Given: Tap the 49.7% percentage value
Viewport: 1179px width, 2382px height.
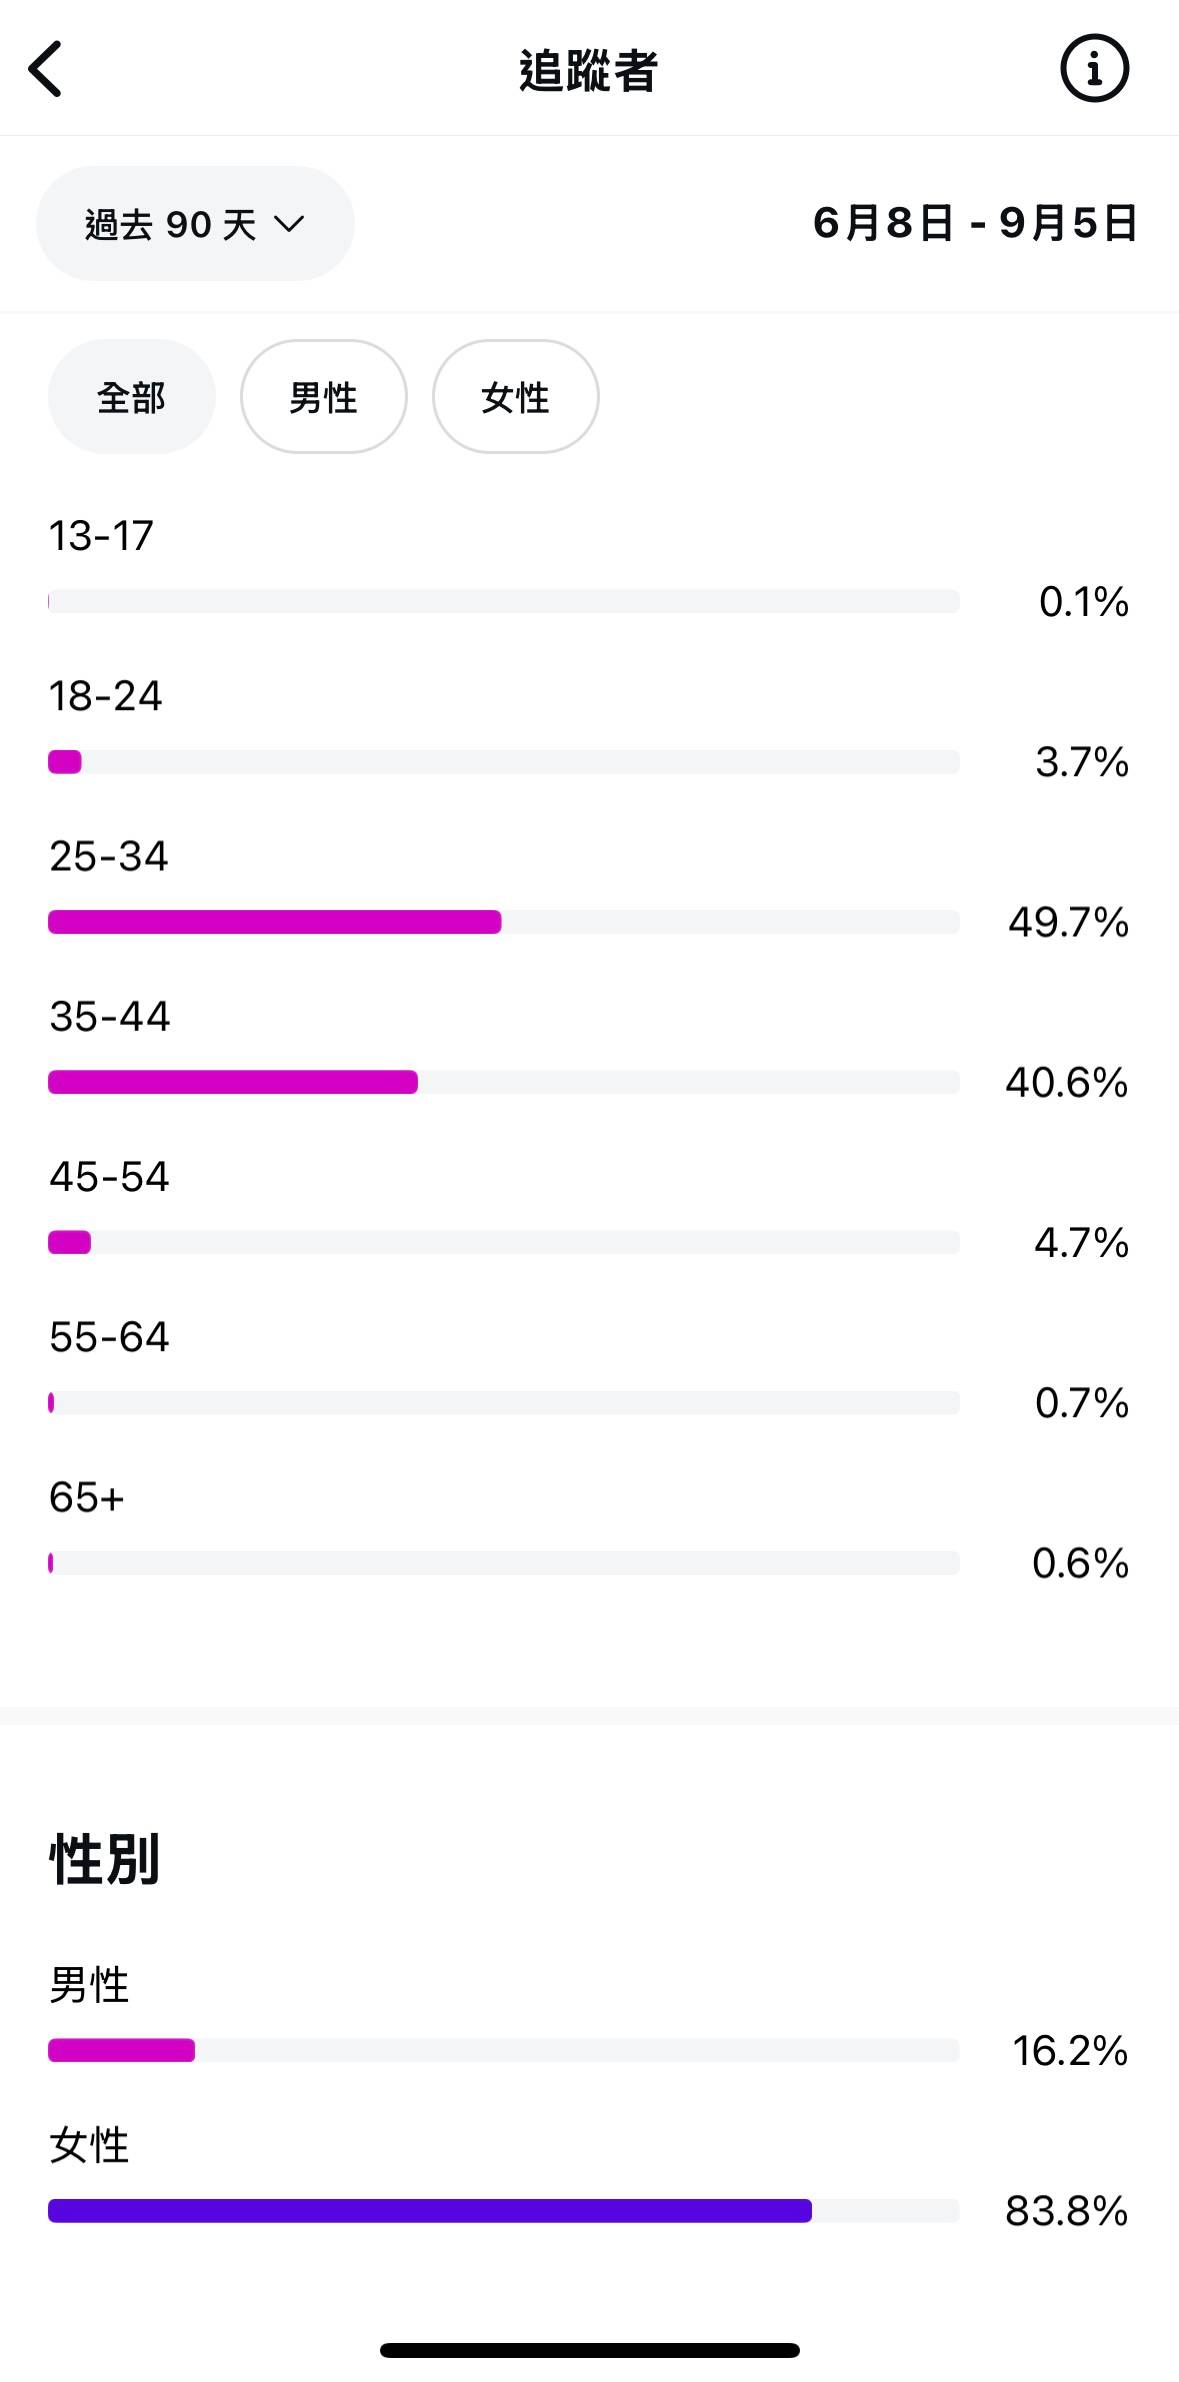Looking at the screenshot, I should click(x=1068, y=922).
